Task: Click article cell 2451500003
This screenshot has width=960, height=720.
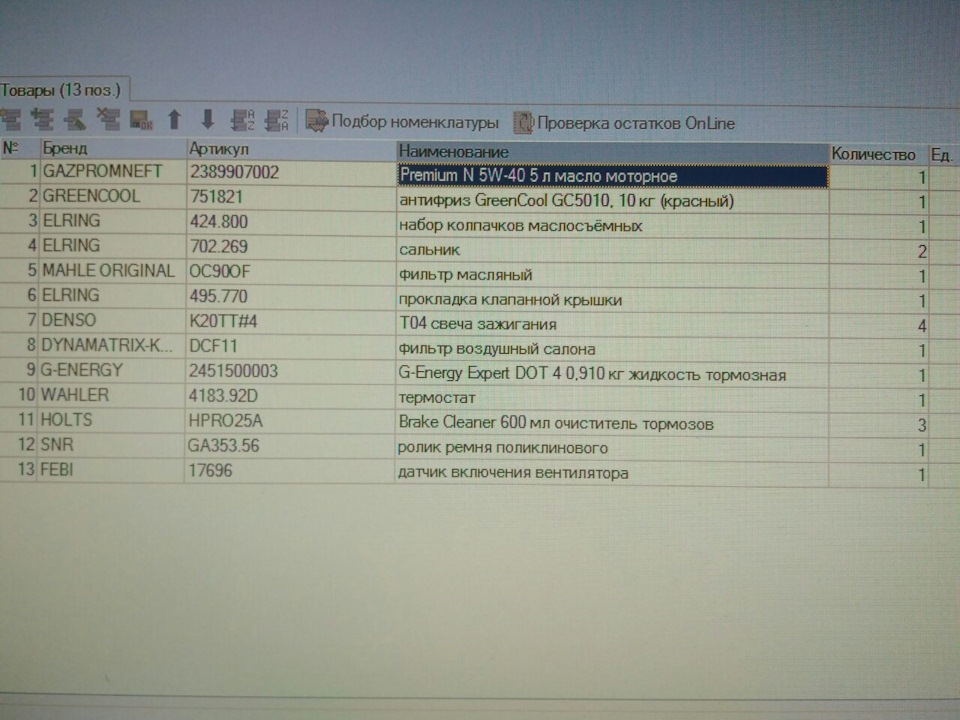Action: point(290,371)
